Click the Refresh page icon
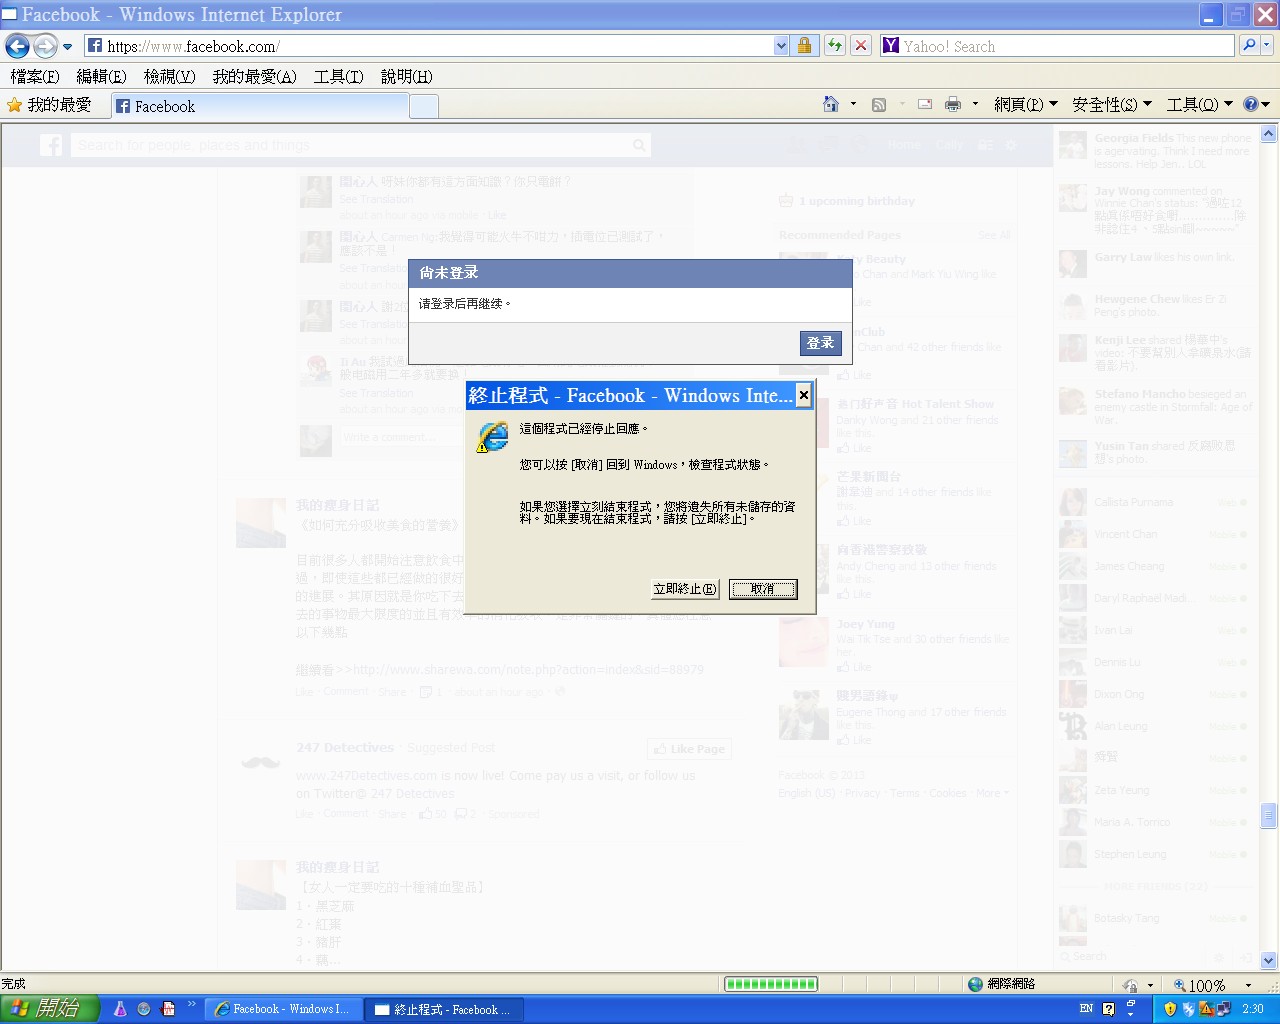The height and width of the screenshot is (1024, 1280). [x=834, y=46]
